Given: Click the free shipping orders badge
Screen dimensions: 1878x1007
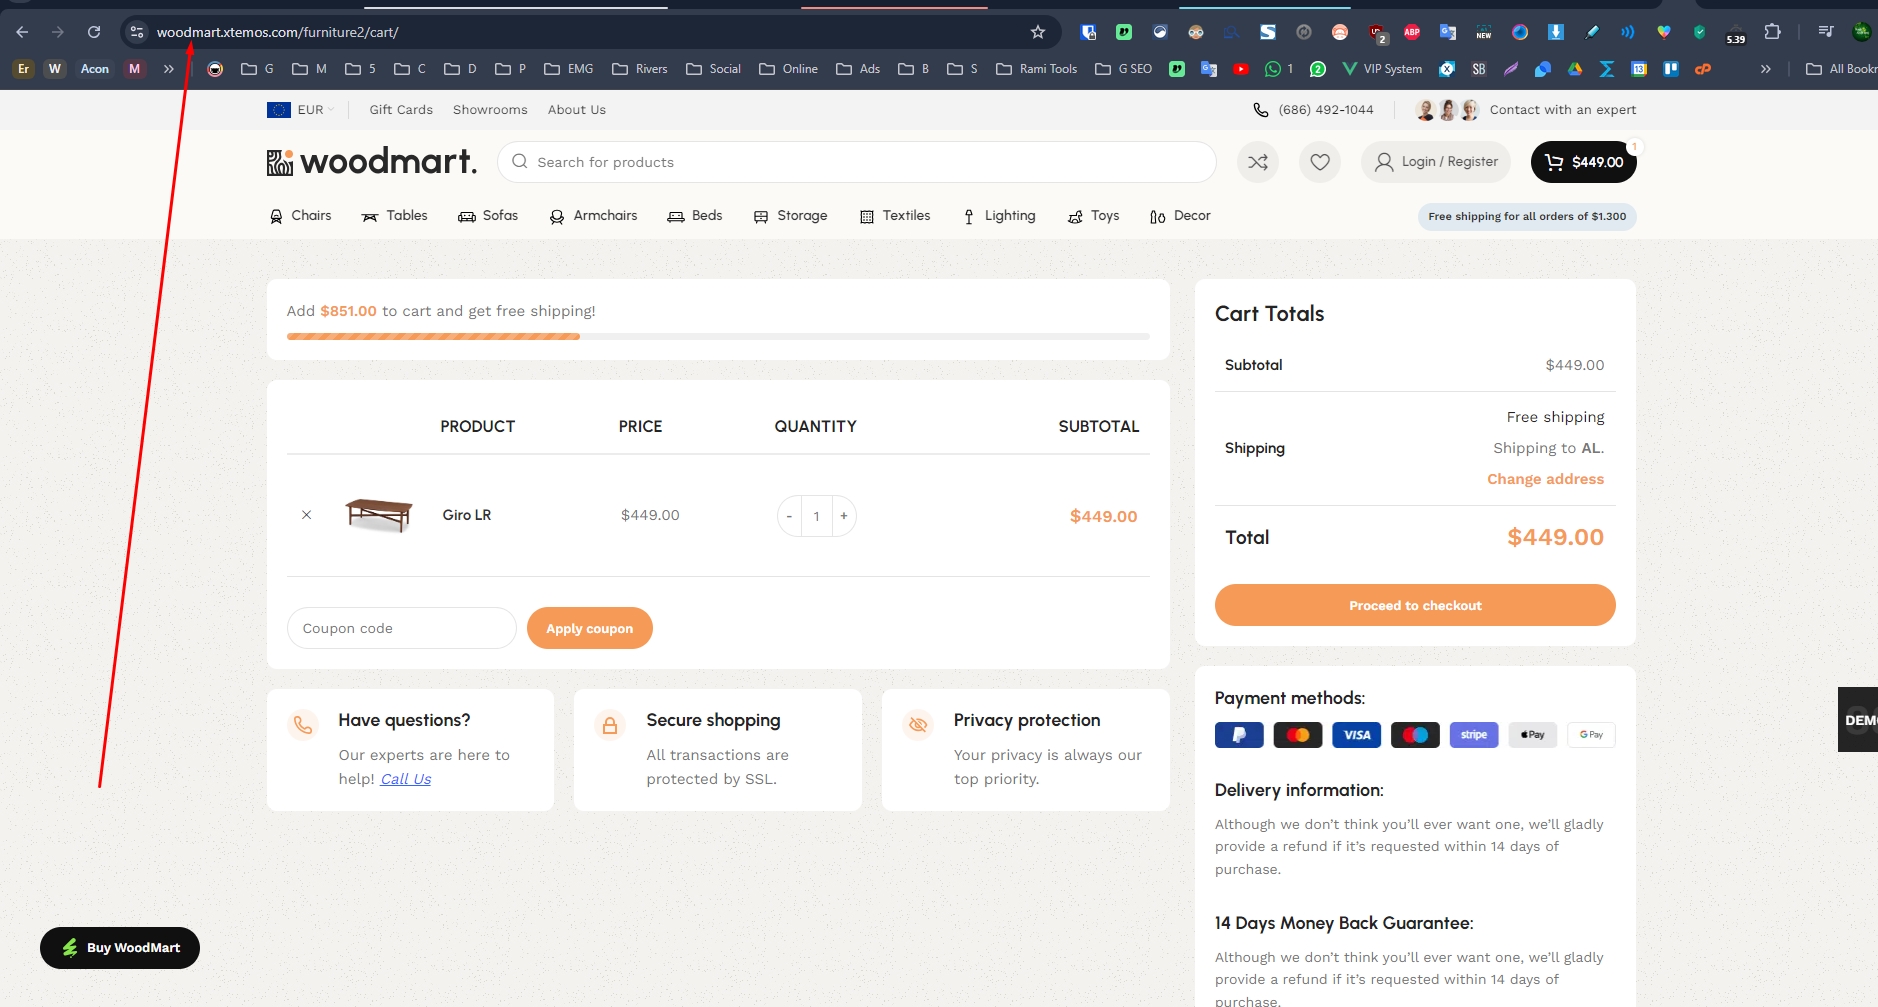Looking at the screenshot, I should (1527, 216).
